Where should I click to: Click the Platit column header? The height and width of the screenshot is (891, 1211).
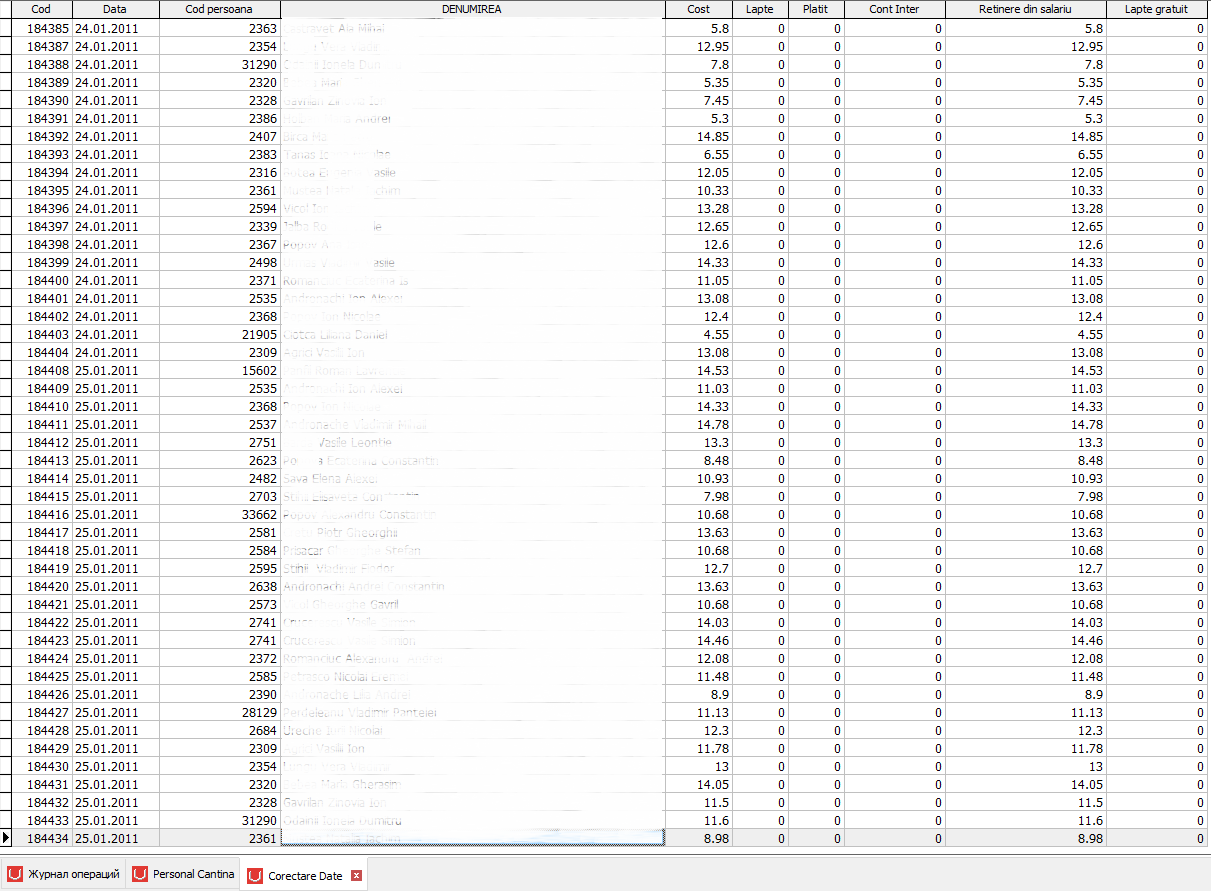[x=816, y=9]
